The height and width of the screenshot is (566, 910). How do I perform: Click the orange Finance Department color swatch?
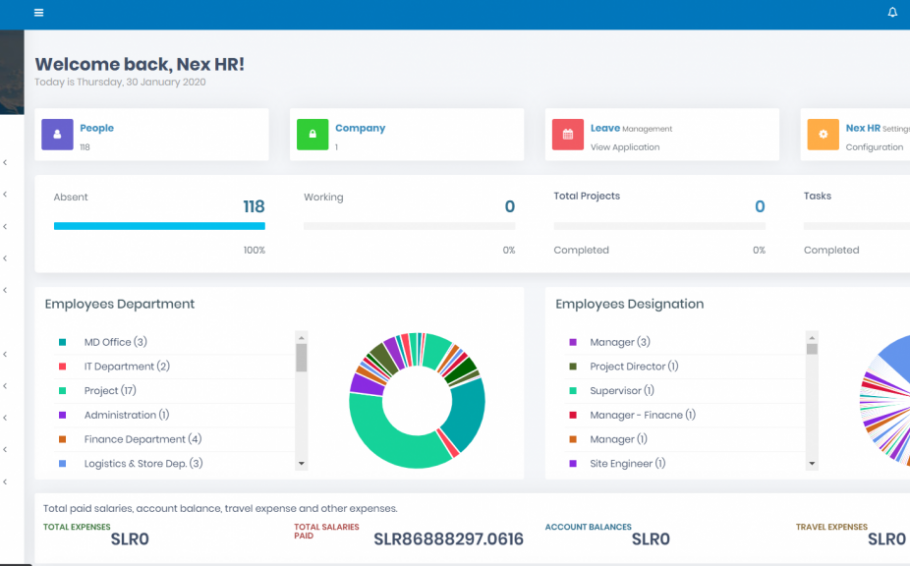62,439
